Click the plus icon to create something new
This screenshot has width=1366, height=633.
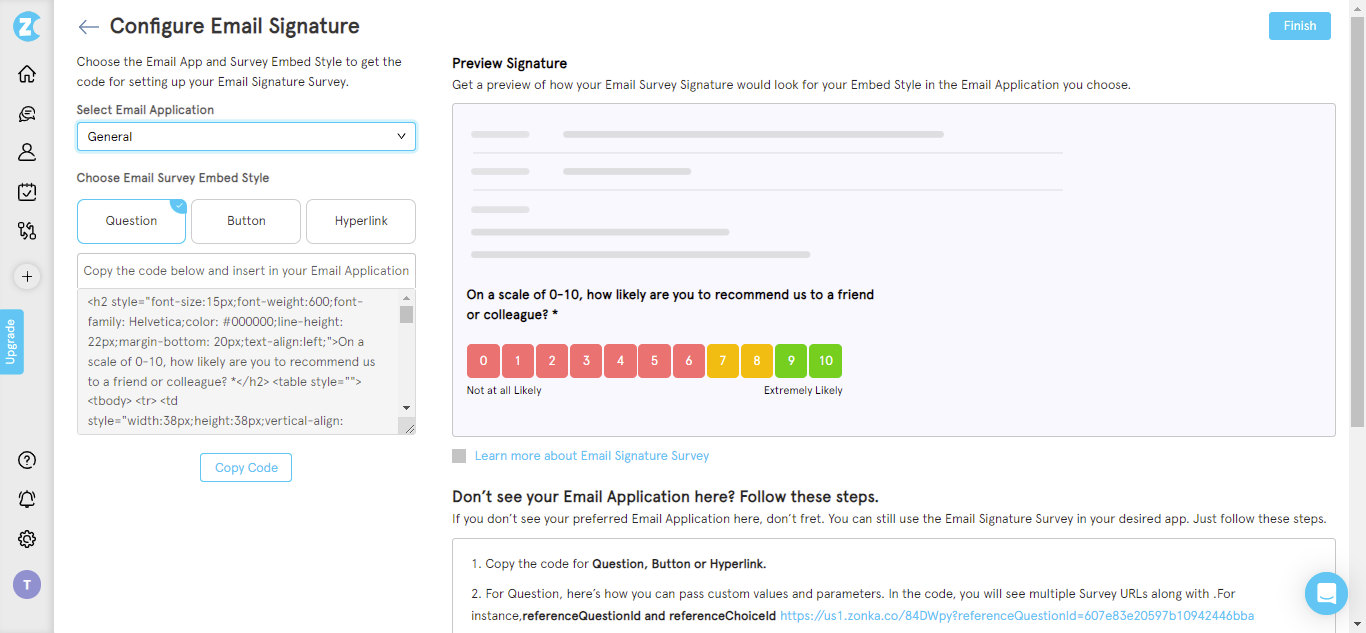(27, 276)
